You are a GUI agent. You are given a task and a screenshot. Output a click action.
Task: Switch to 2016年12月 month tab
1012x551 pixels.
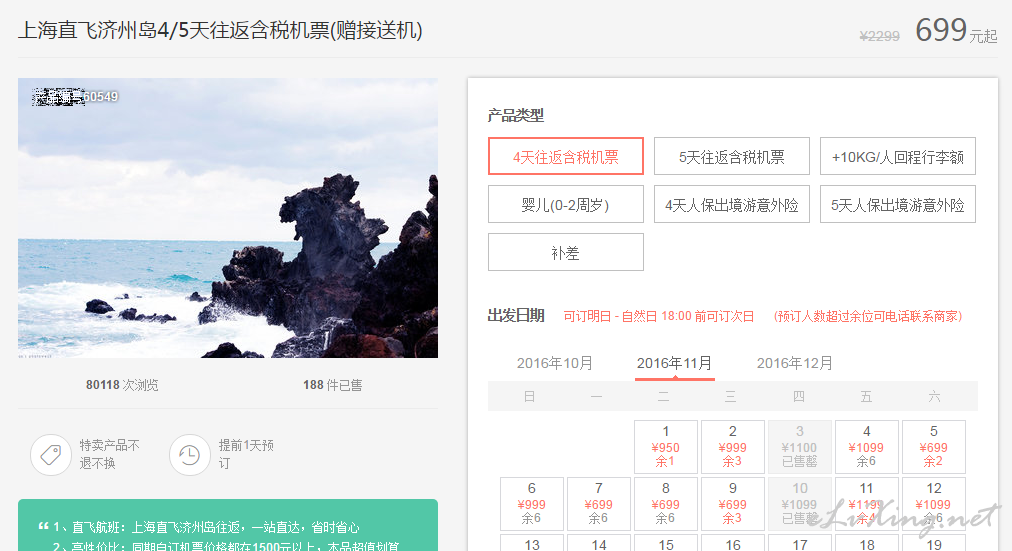click(x=794, y=363)
